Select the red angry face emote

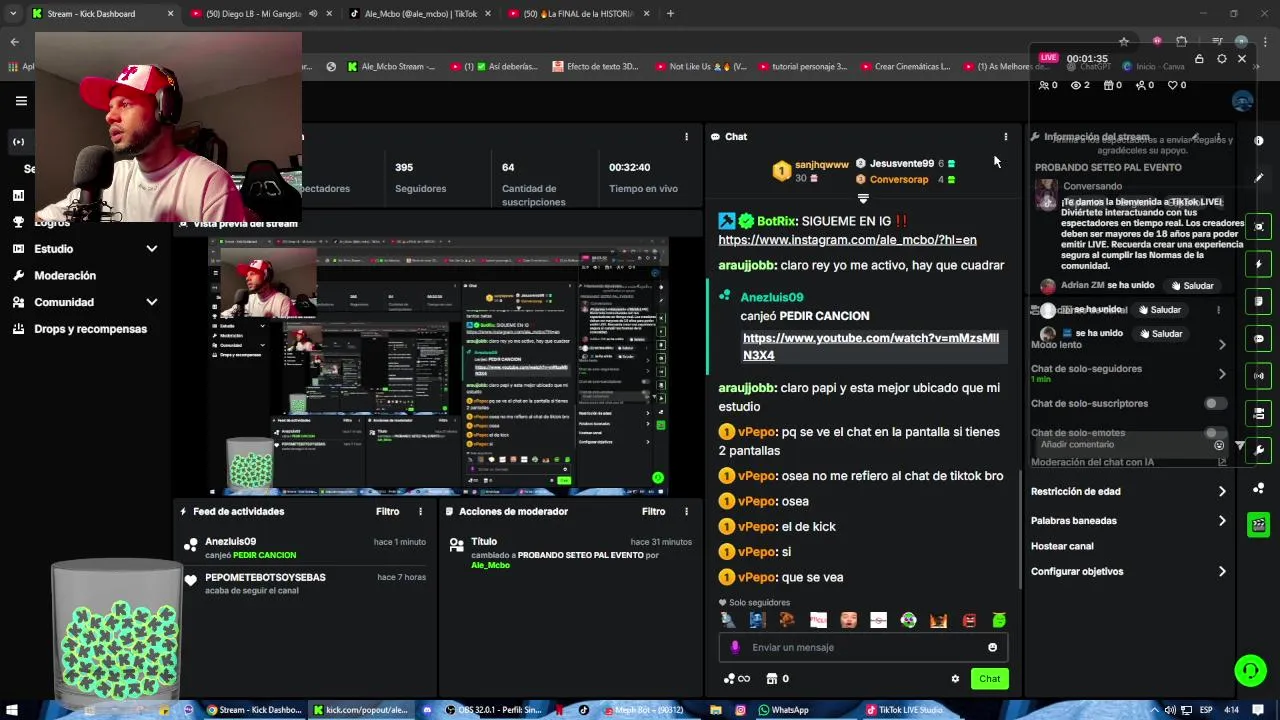click(x=968, y=620)
